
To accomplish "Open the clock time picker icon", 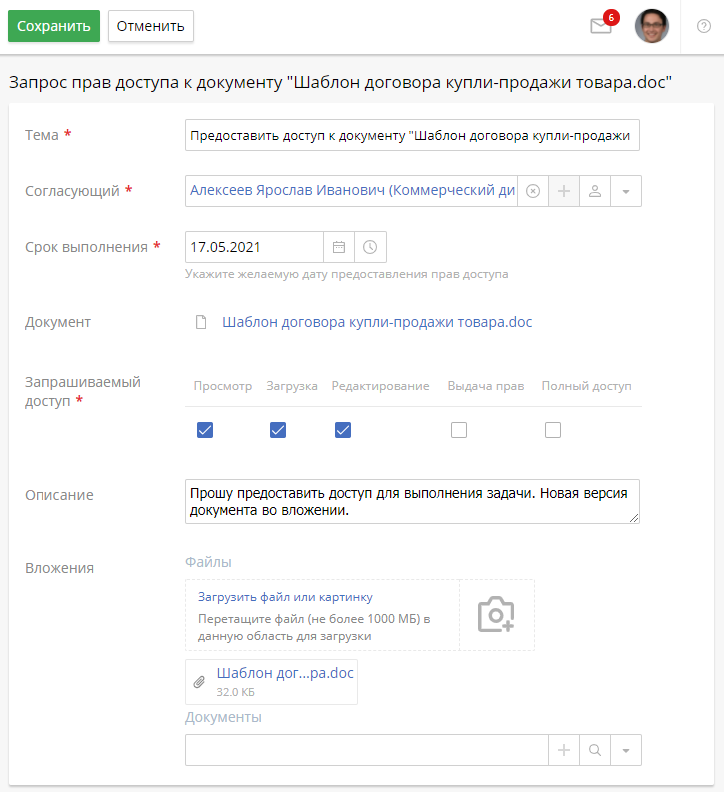I will (x=370, y=247).
